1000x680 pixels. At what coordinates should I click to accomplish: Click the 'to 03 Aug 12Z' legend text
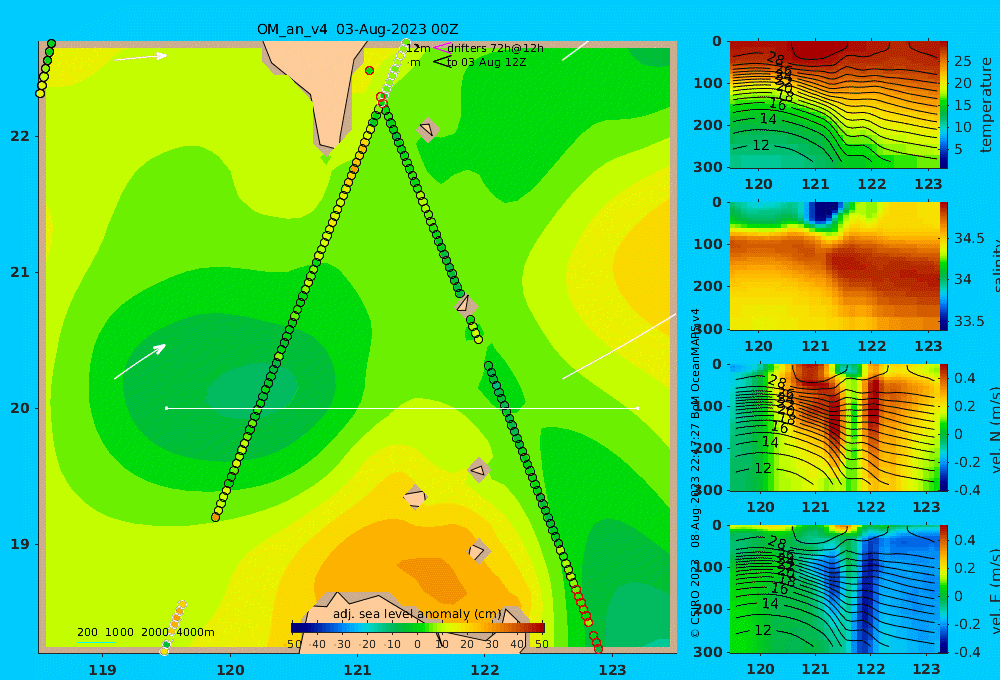point(486,62)
